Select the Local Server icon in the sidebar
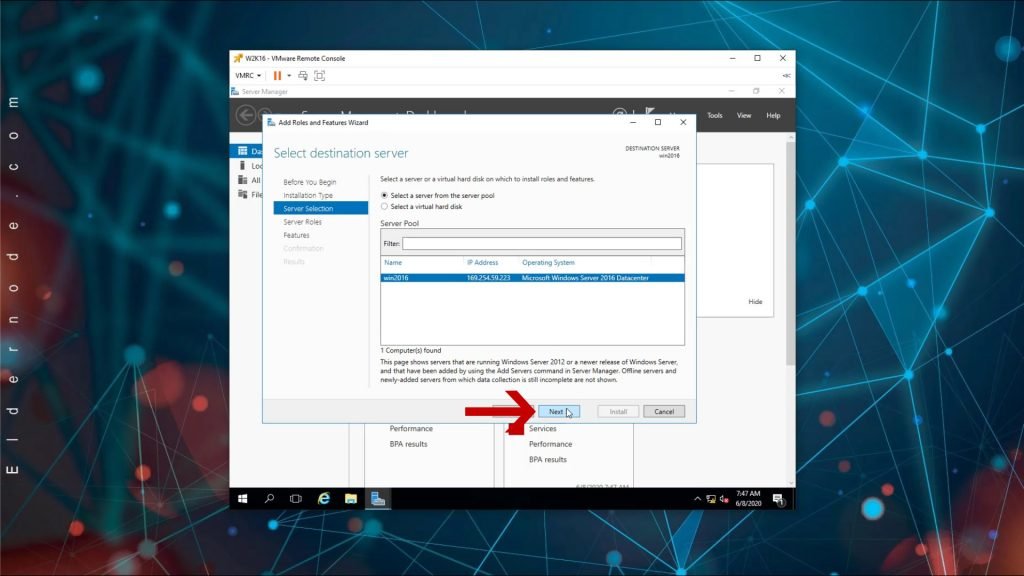 coord(243,166)
